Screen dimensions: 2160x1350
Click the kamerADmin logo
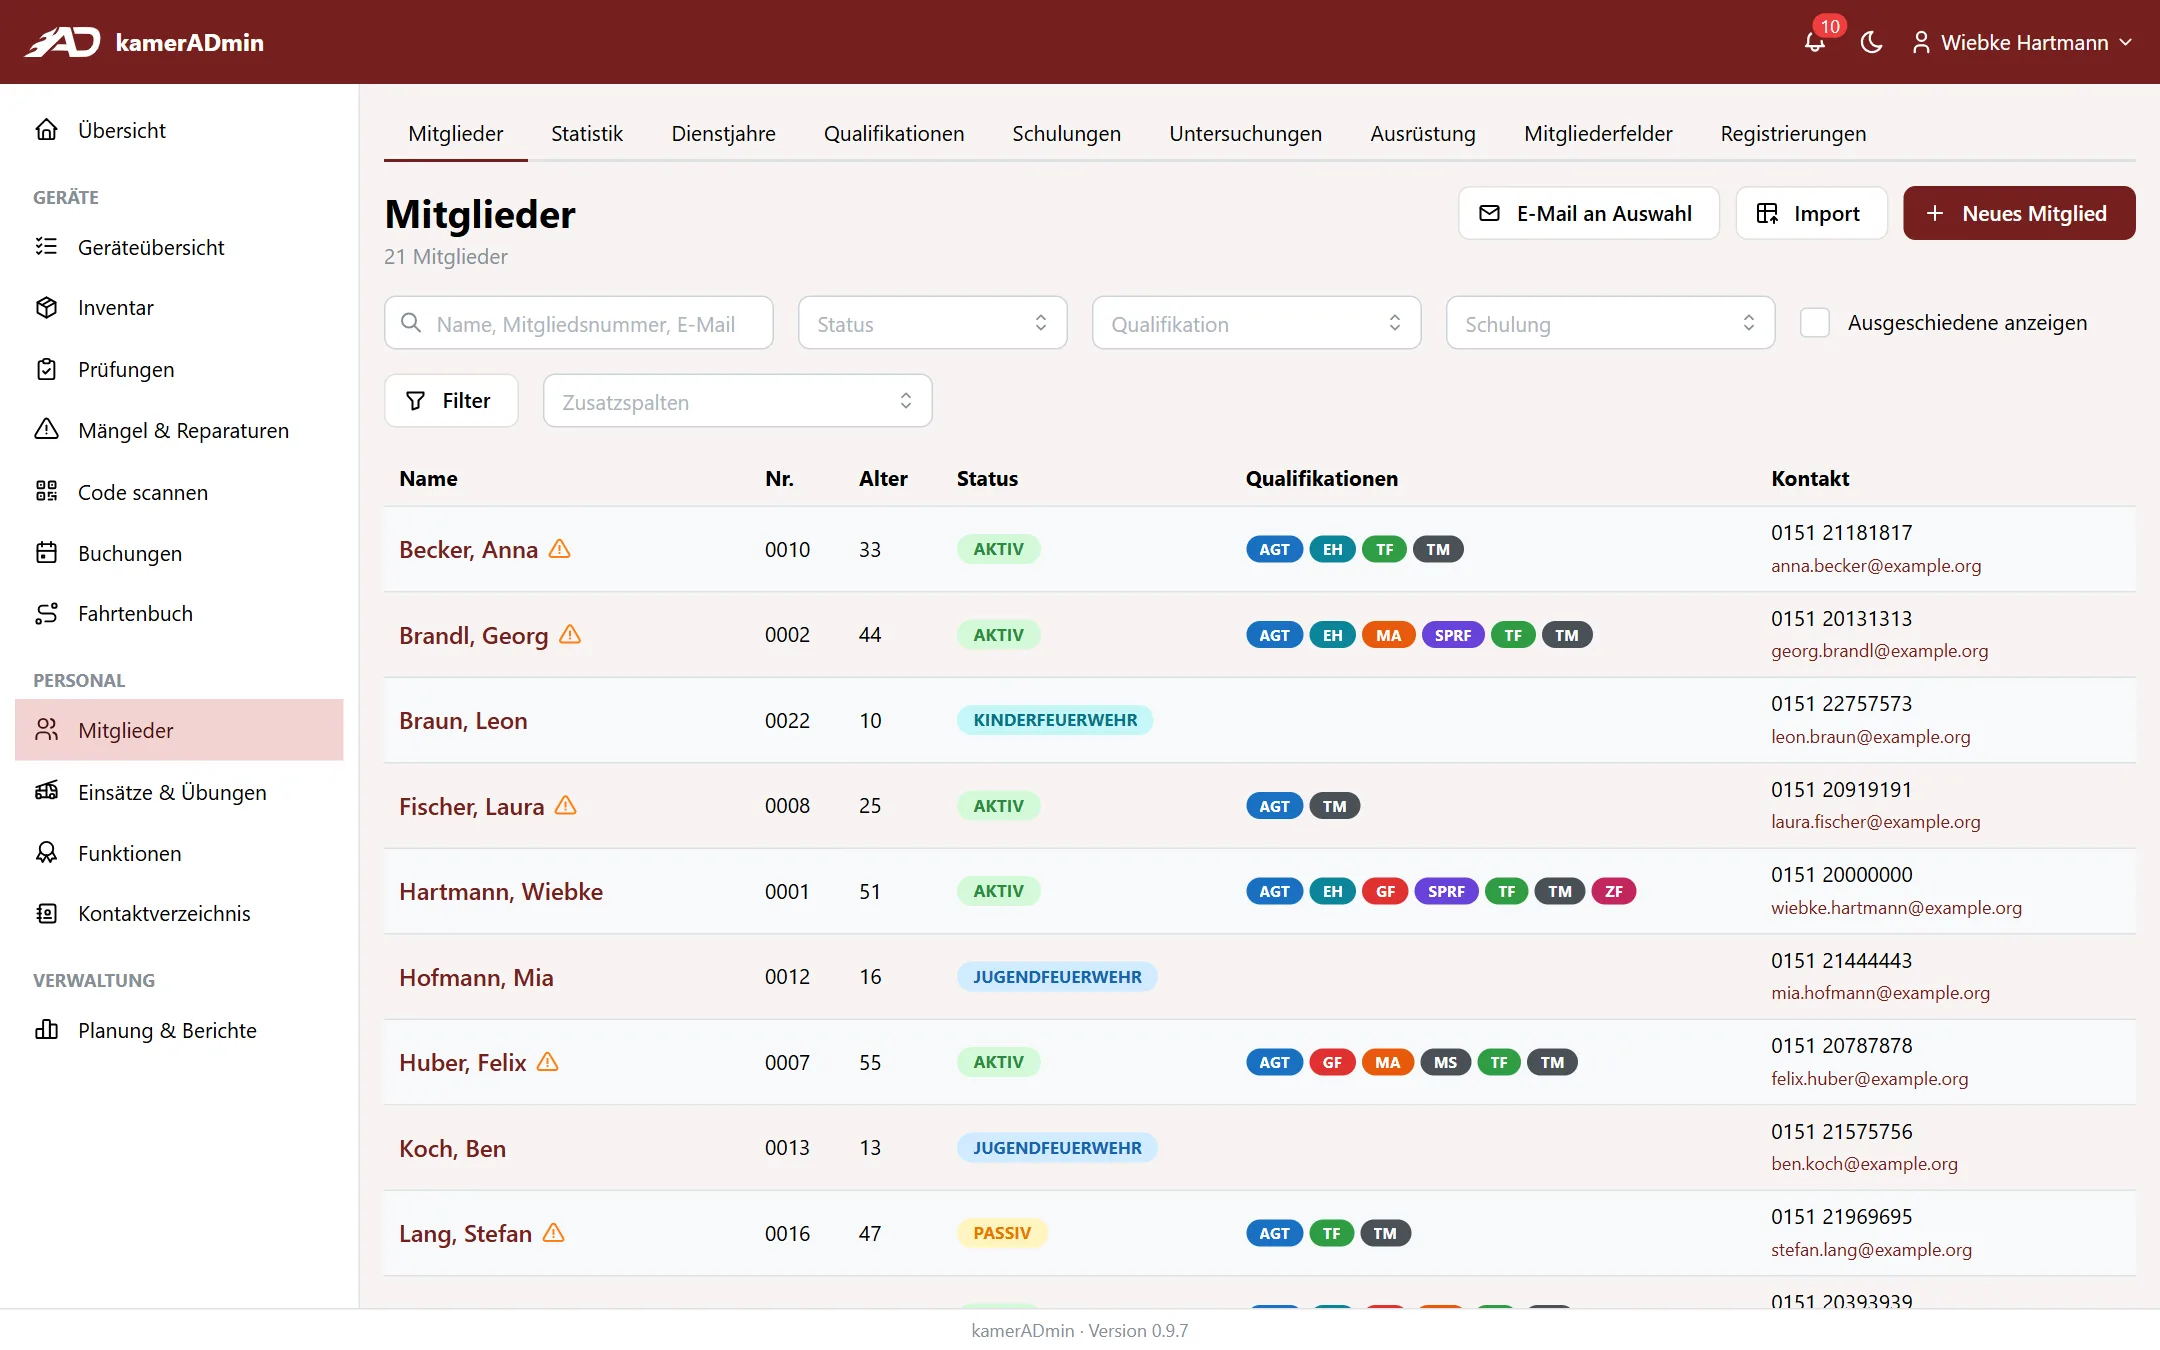[x=144, y=42]
